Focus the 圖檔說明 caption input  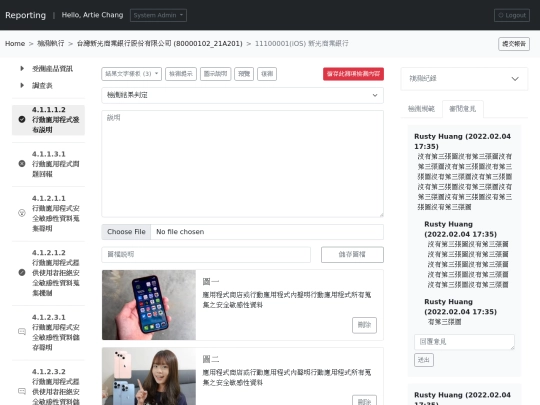pyautogui.click(x=206, y=255)
